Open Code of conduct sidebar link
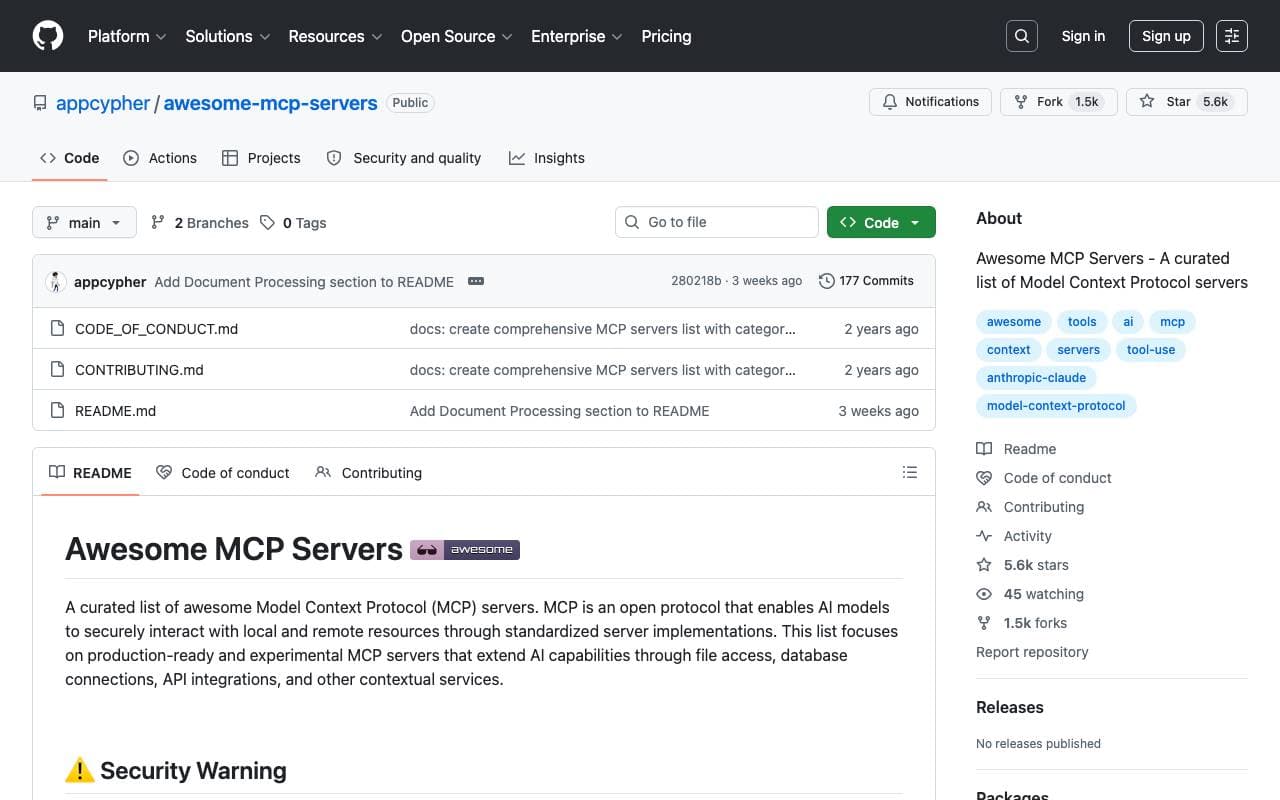Viewport: 1280px width, 800px height. 1044,478
